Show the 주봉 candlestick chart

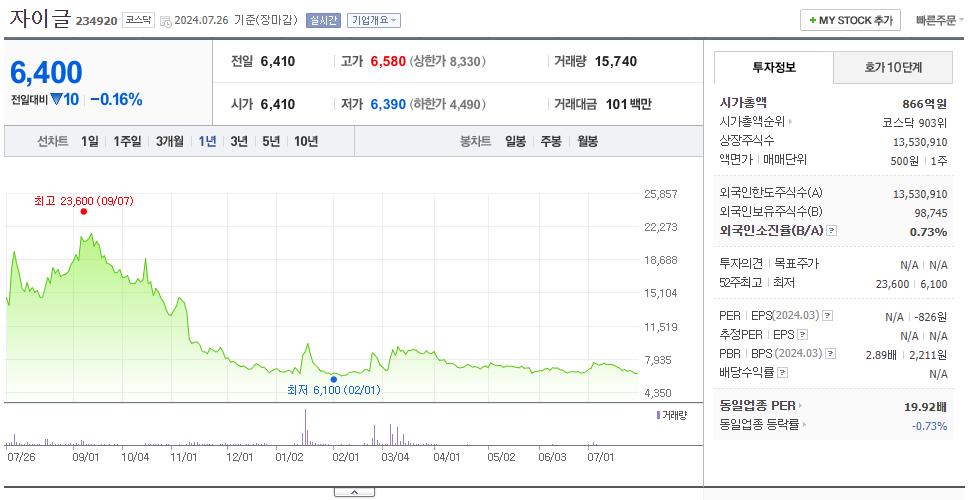(x=551, y=141)
